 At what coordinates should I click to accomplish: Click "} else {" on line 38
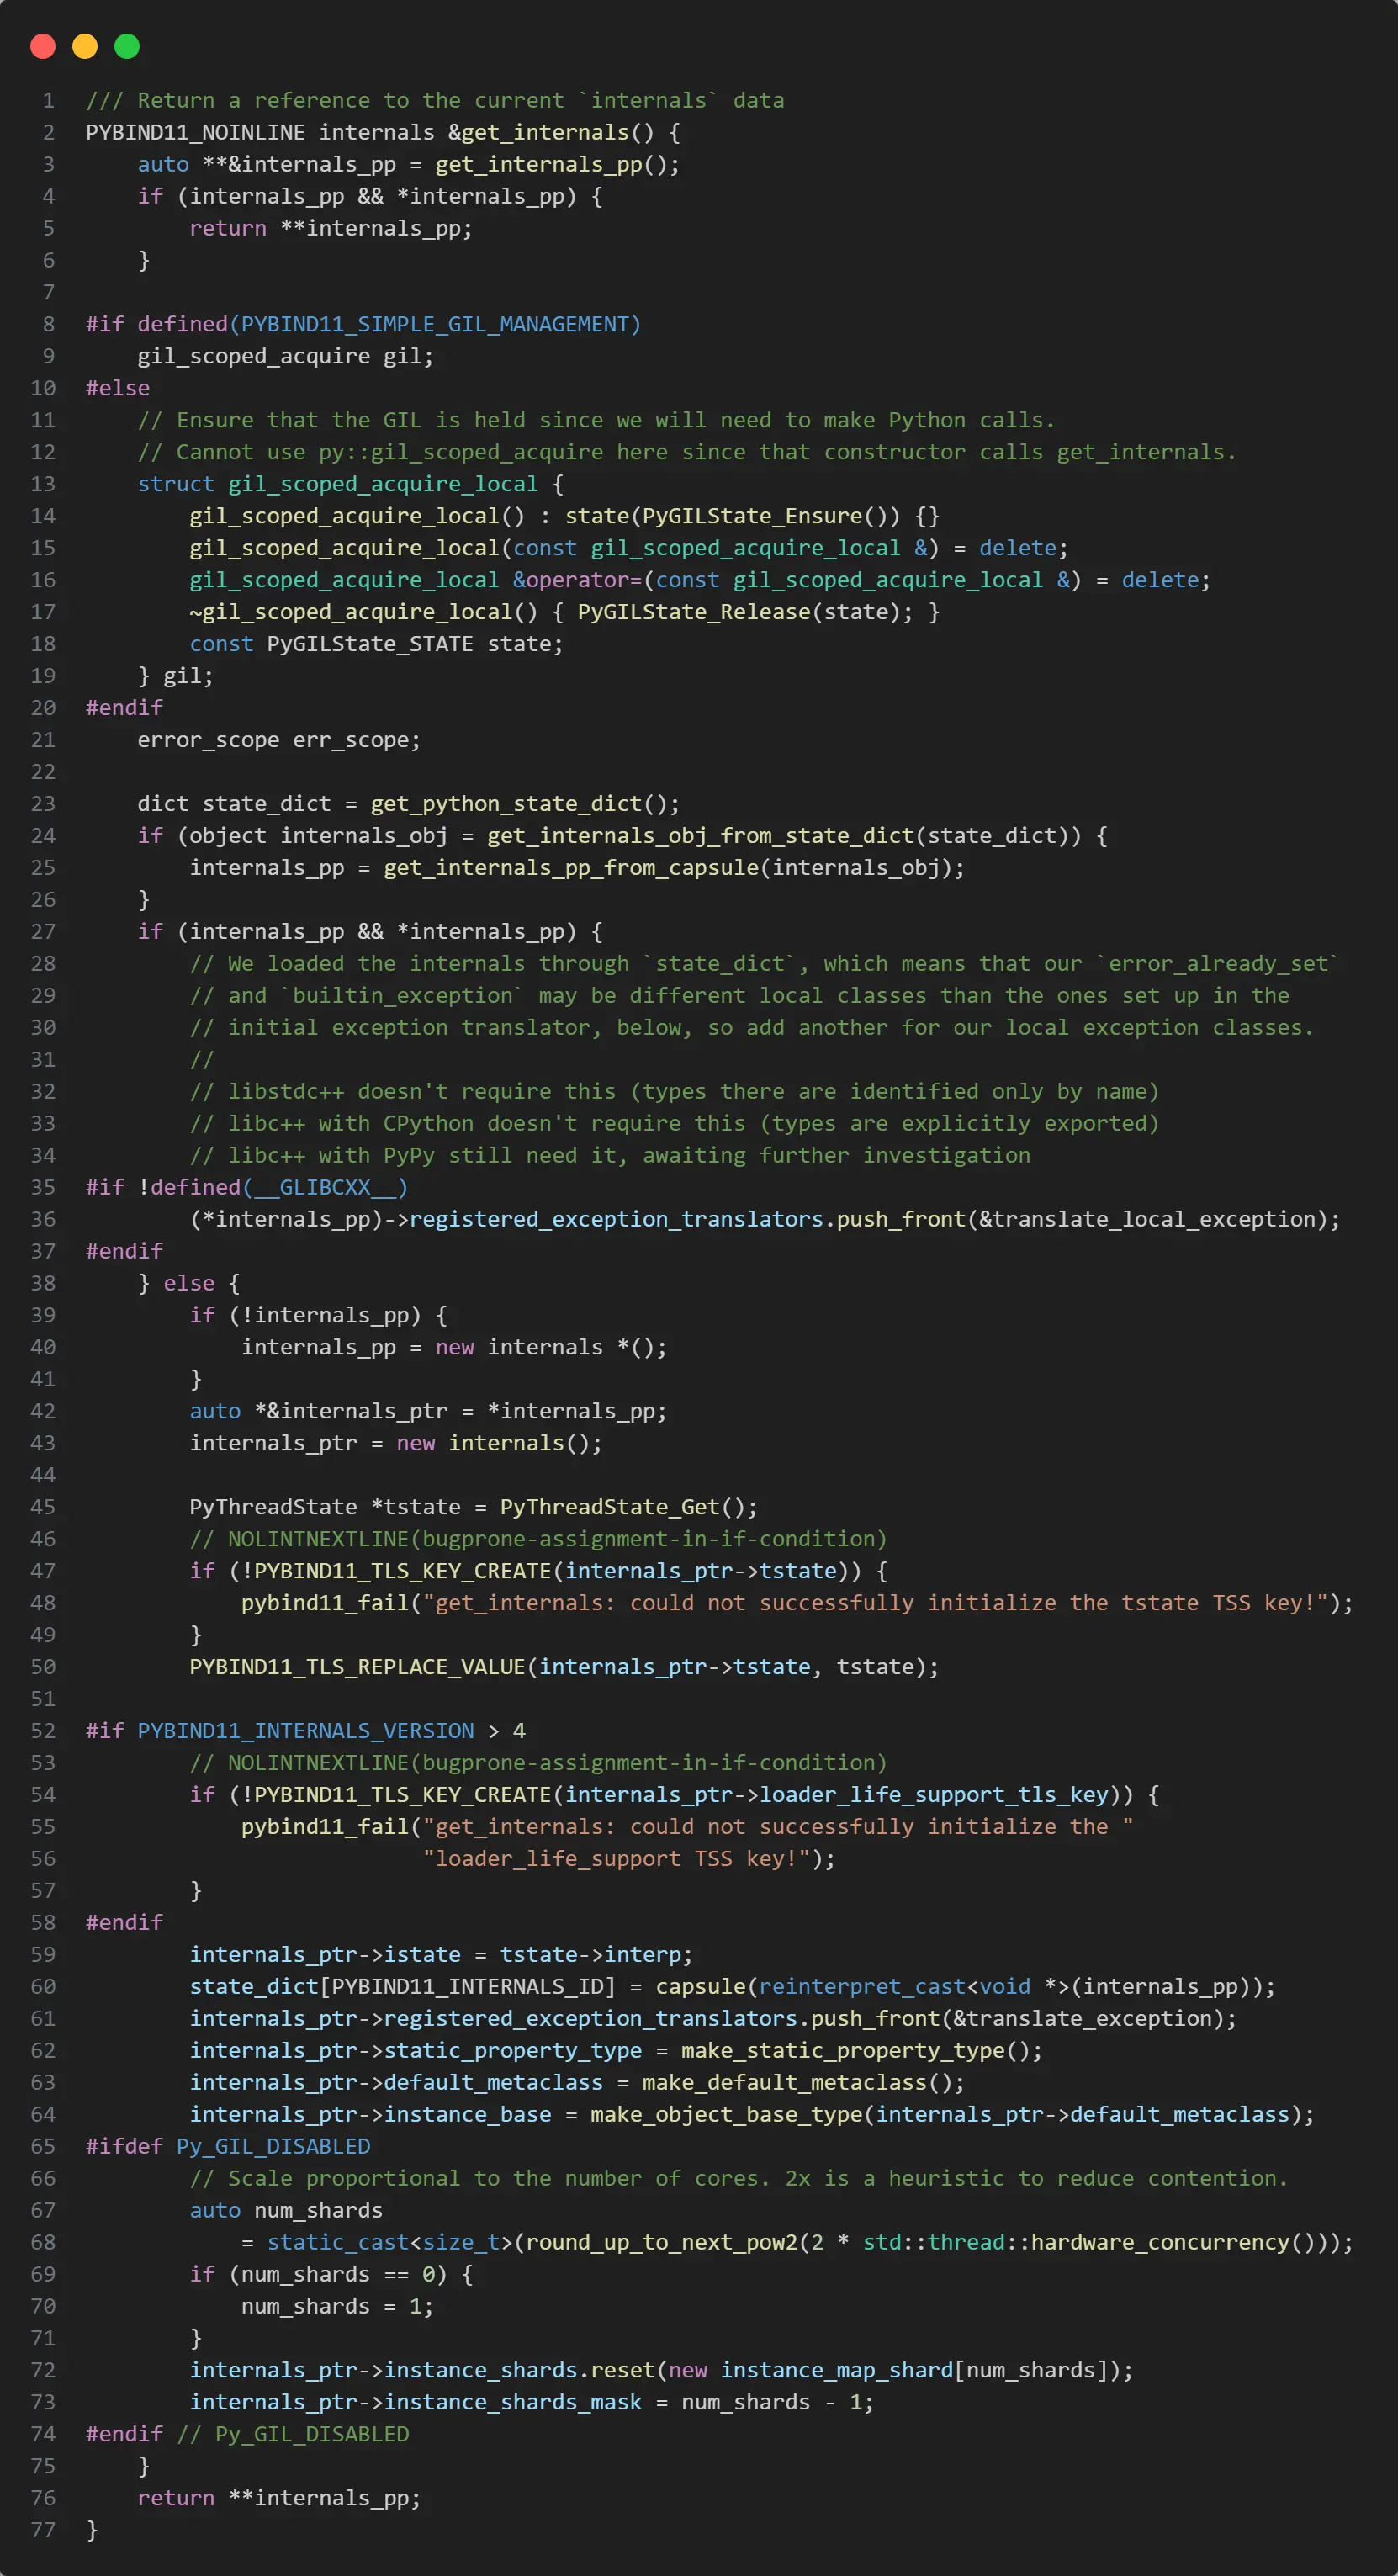tap(189, 1285)
